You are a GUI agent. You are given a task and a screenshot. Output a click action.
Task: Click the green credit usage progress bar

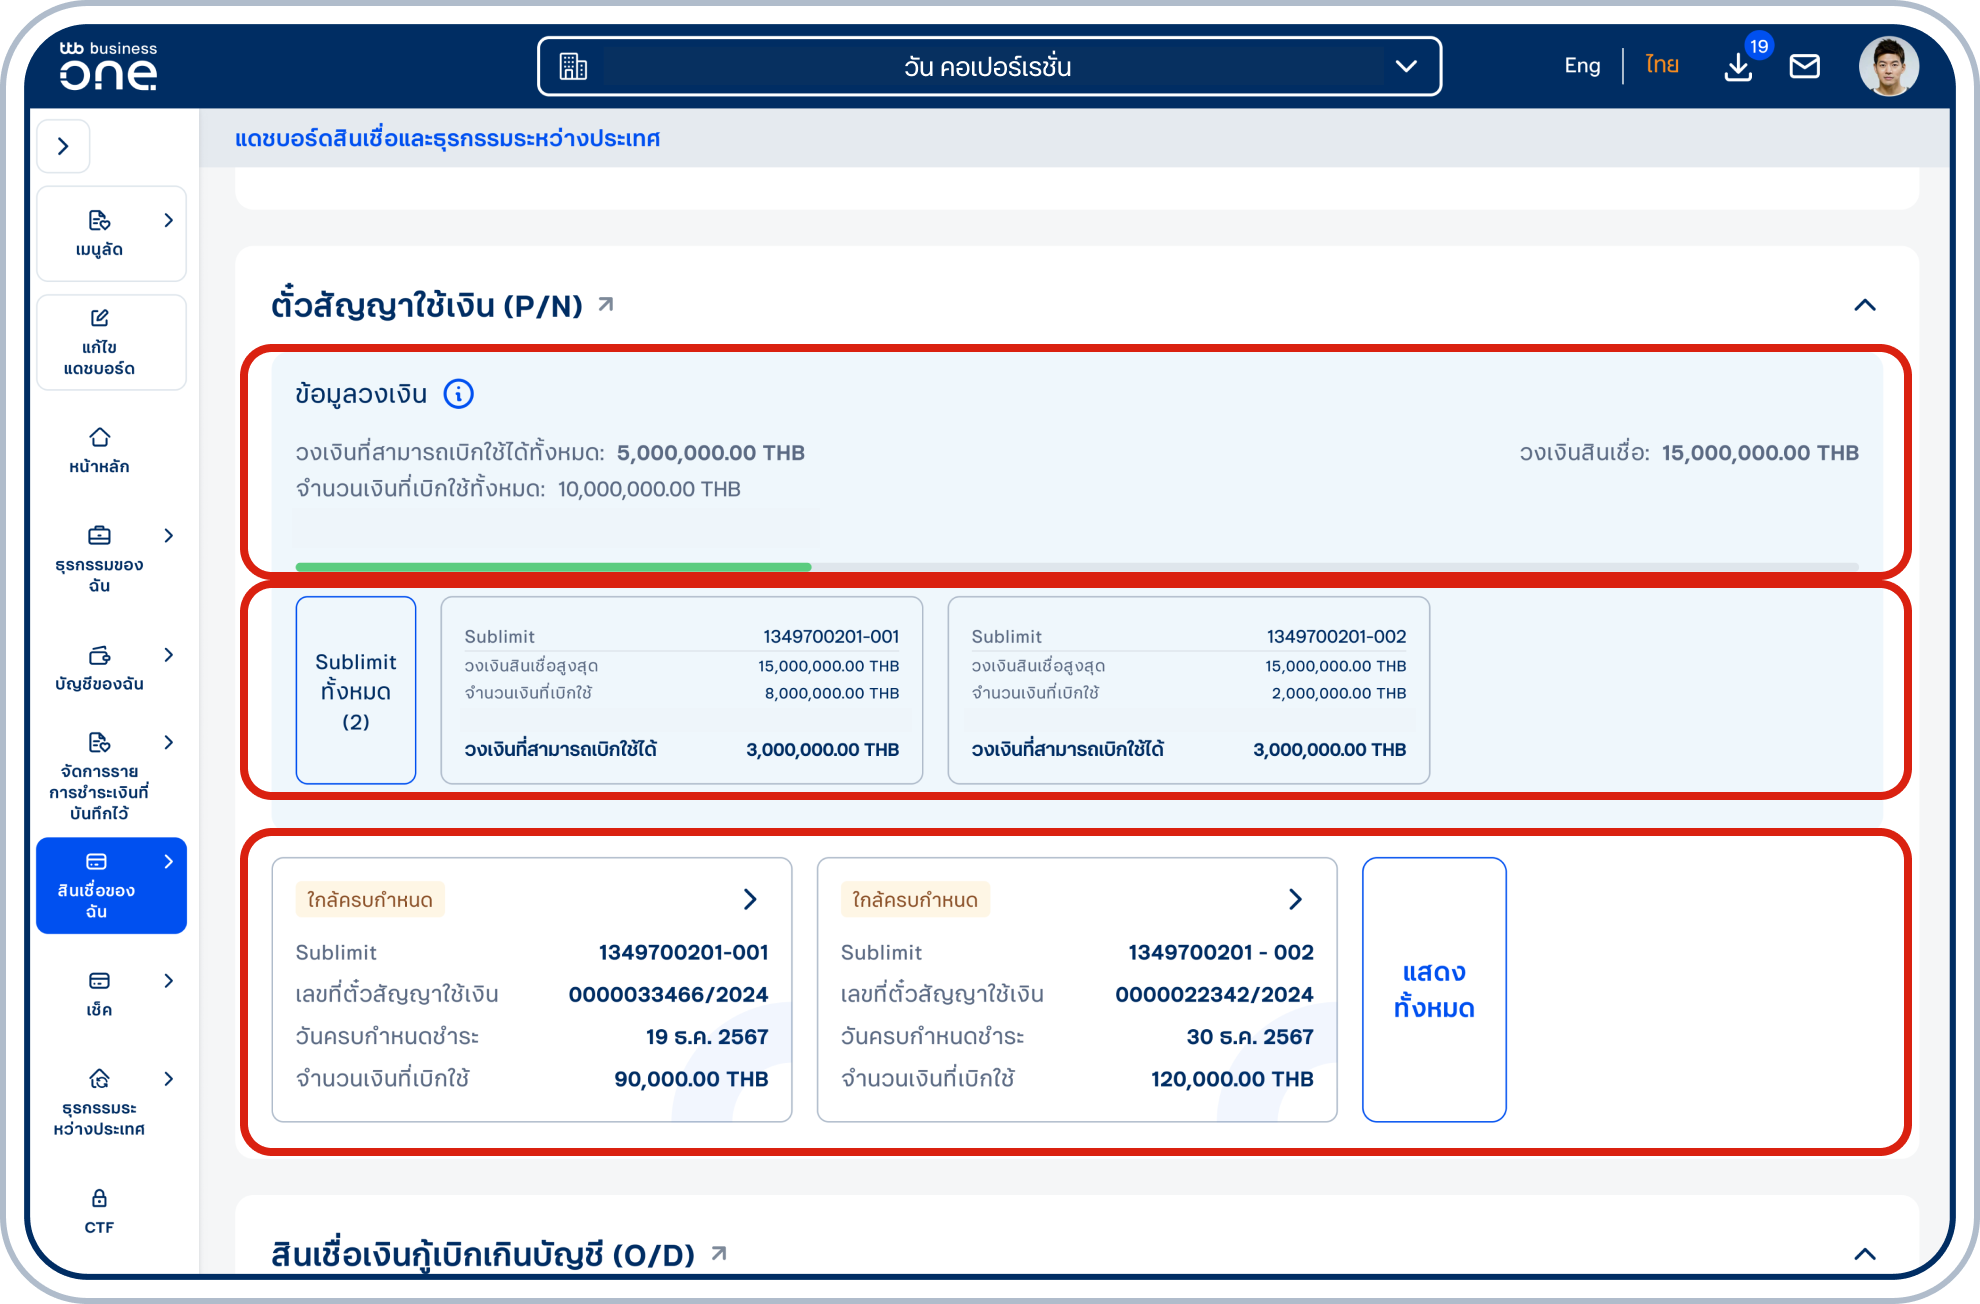point(553,566)
